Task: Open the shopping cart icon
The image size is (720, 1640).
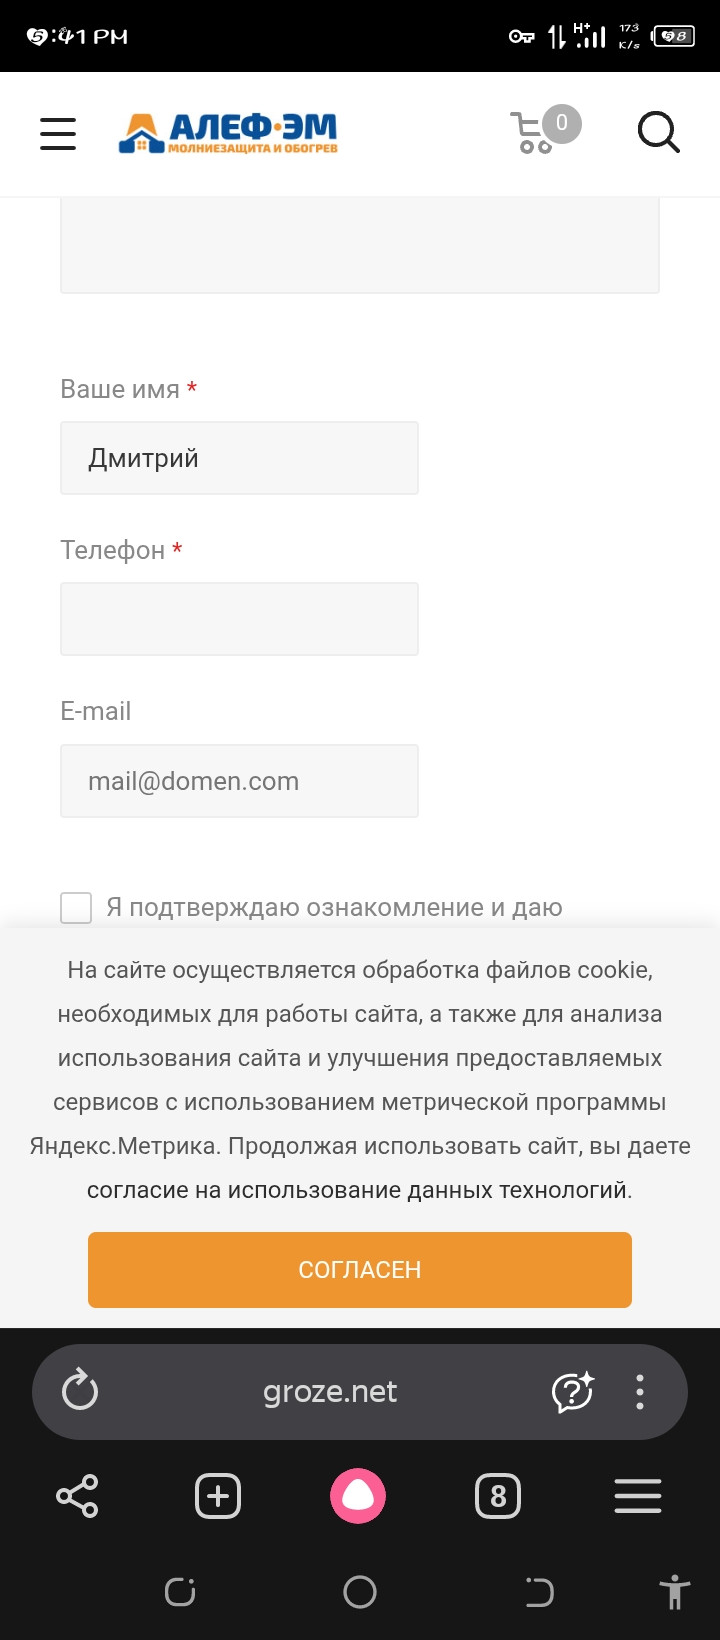Action: (544, 130)
